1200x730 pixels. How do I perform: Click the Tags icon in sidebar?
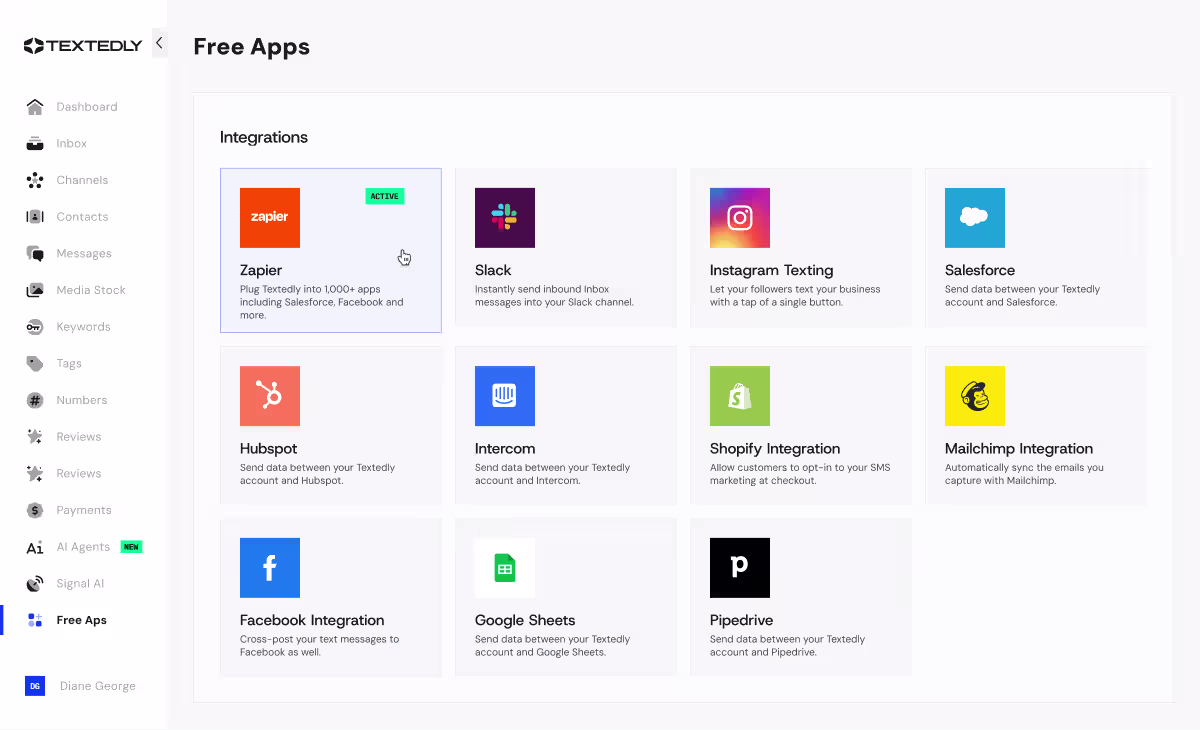pyautogui.click(x=35, y=363)
